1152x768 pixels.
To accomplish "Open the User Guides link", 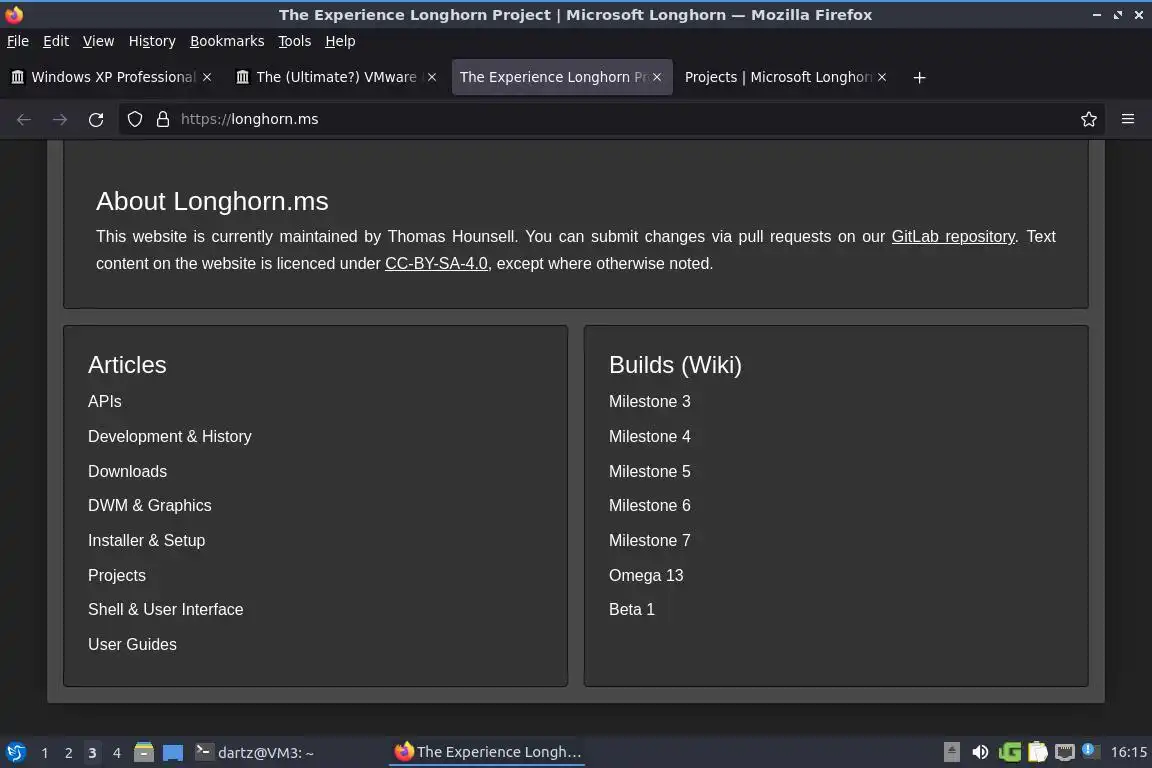I will pos(132,645).
